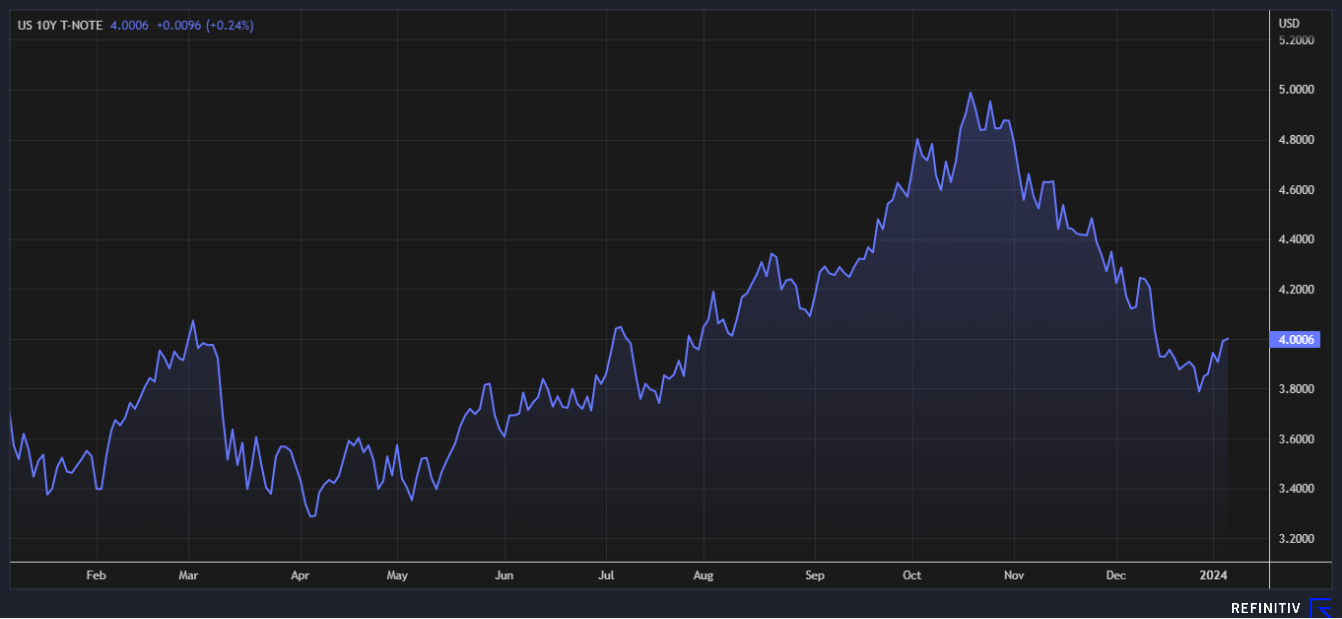The image size is (1342, 619).
Task: Click the 4.2000 price axis label
Action: click(1296, 290)
